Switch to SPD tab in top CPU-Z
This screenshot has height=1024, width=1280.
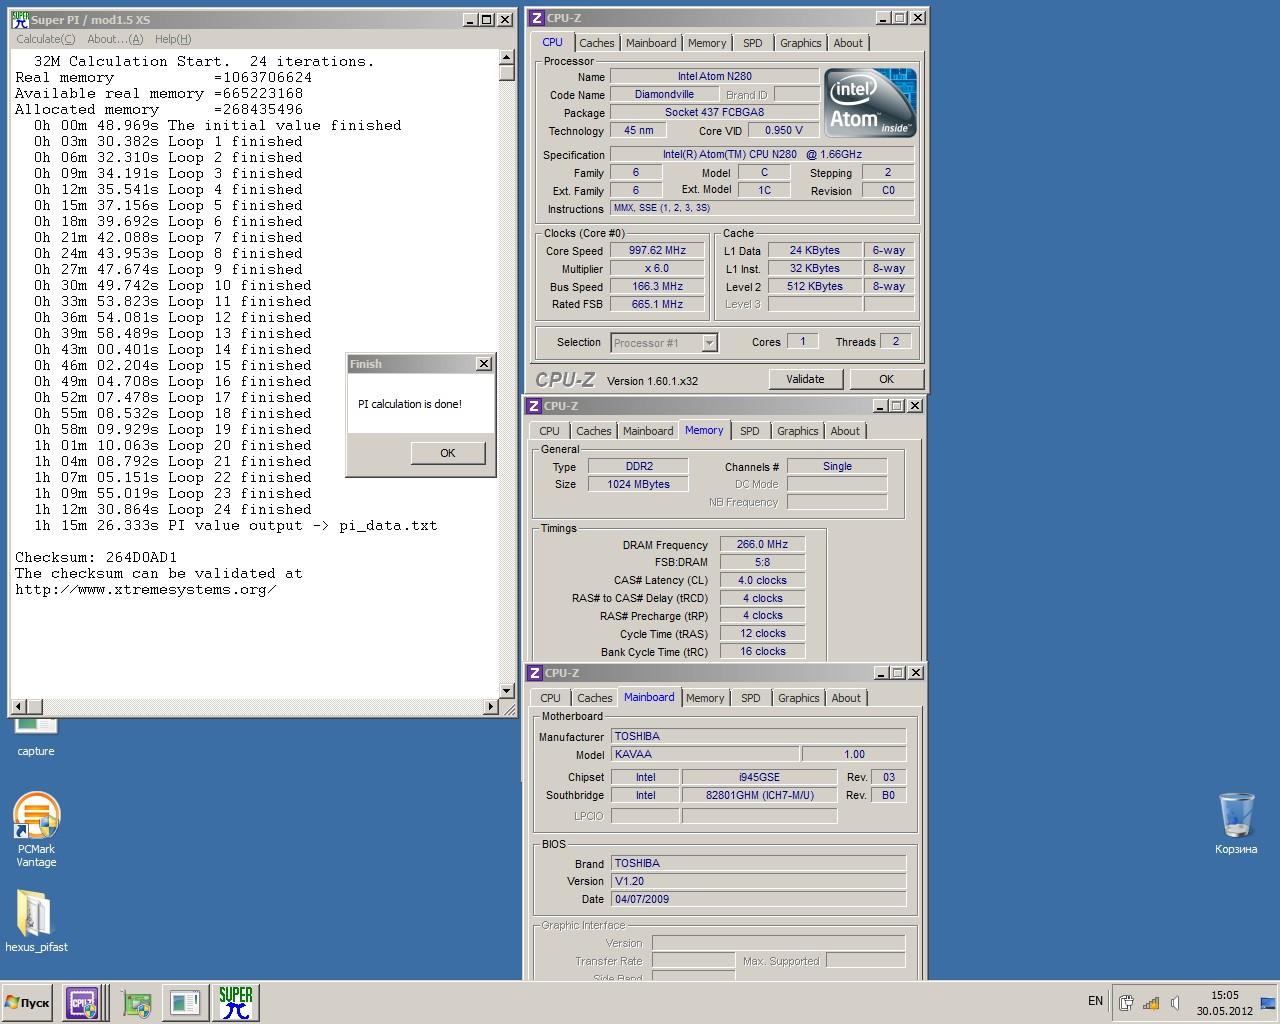coord(753,43)
